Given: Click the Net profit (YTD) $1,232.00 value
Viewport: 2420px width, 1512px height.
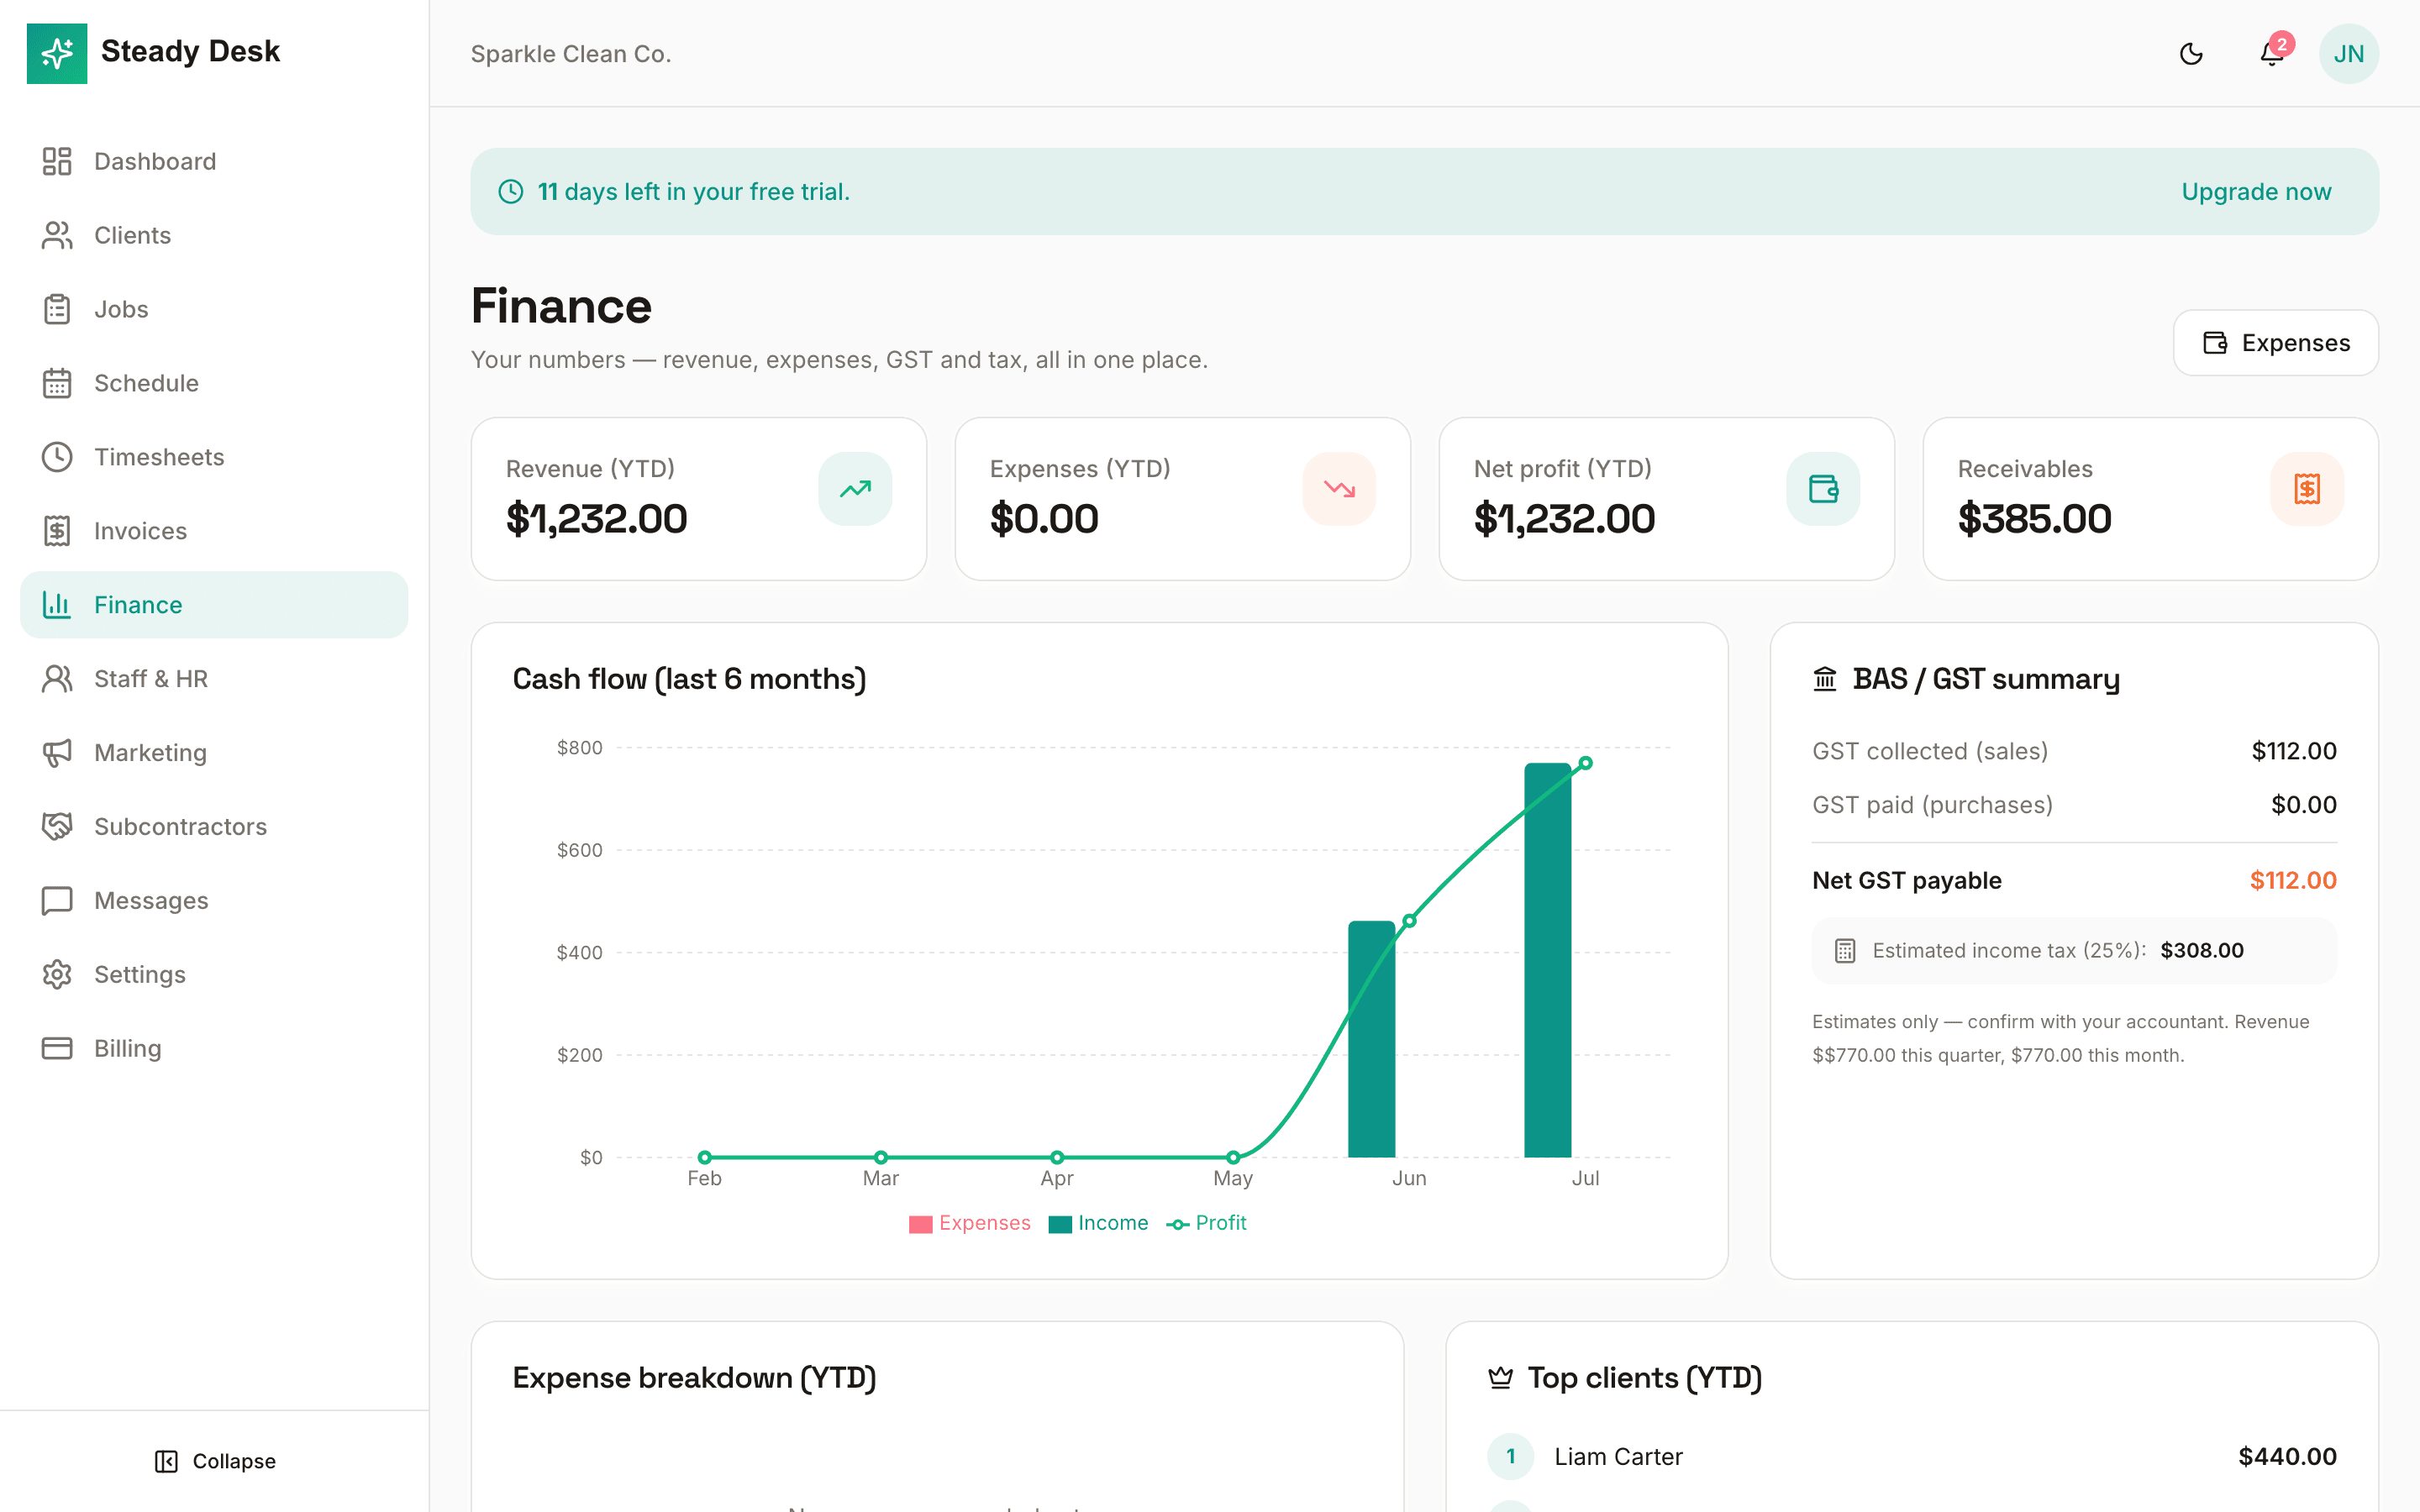Looking at the screenshot, I should tap(1564, 519).
